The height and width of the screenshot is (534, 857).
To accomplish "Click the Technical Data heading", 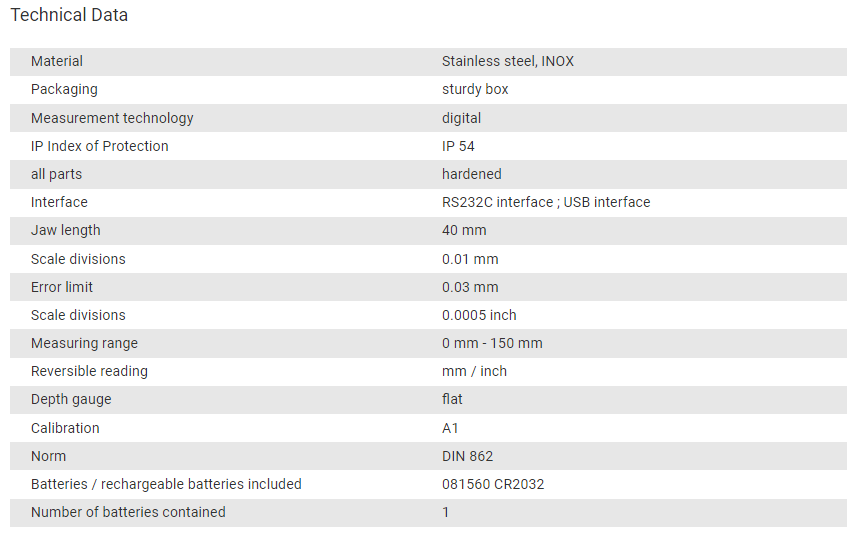I will point(69,15).
